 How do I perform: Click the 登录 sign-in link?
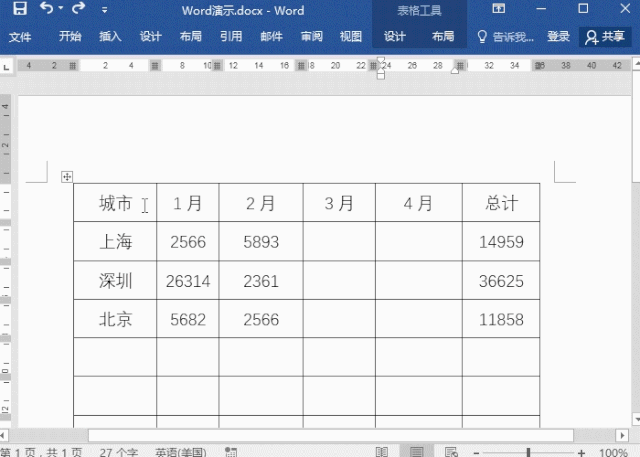(x=558, y=37)
